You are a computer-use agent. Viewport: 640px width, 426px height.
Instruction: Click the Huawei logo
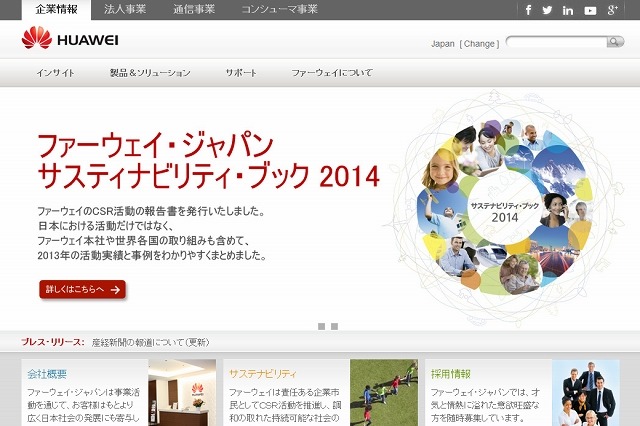tap(70, 38)
